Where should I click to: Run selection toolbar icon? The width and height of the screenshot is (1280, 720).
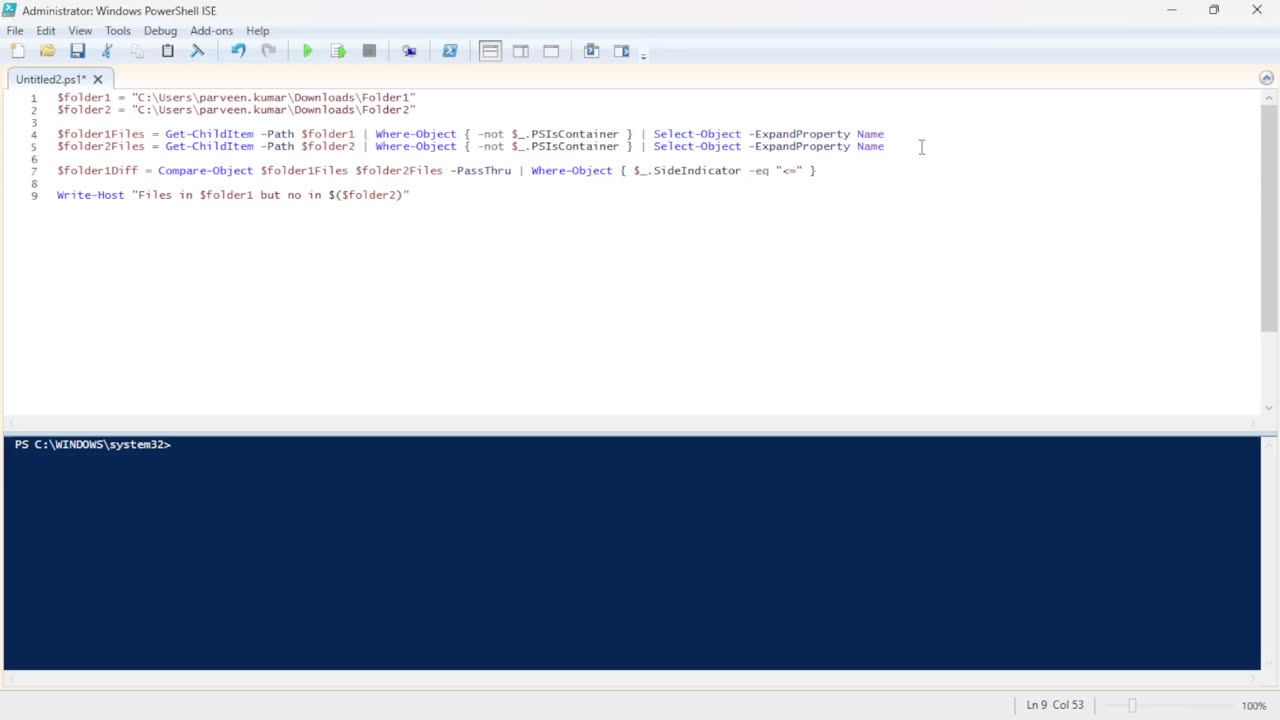(338, 51)
